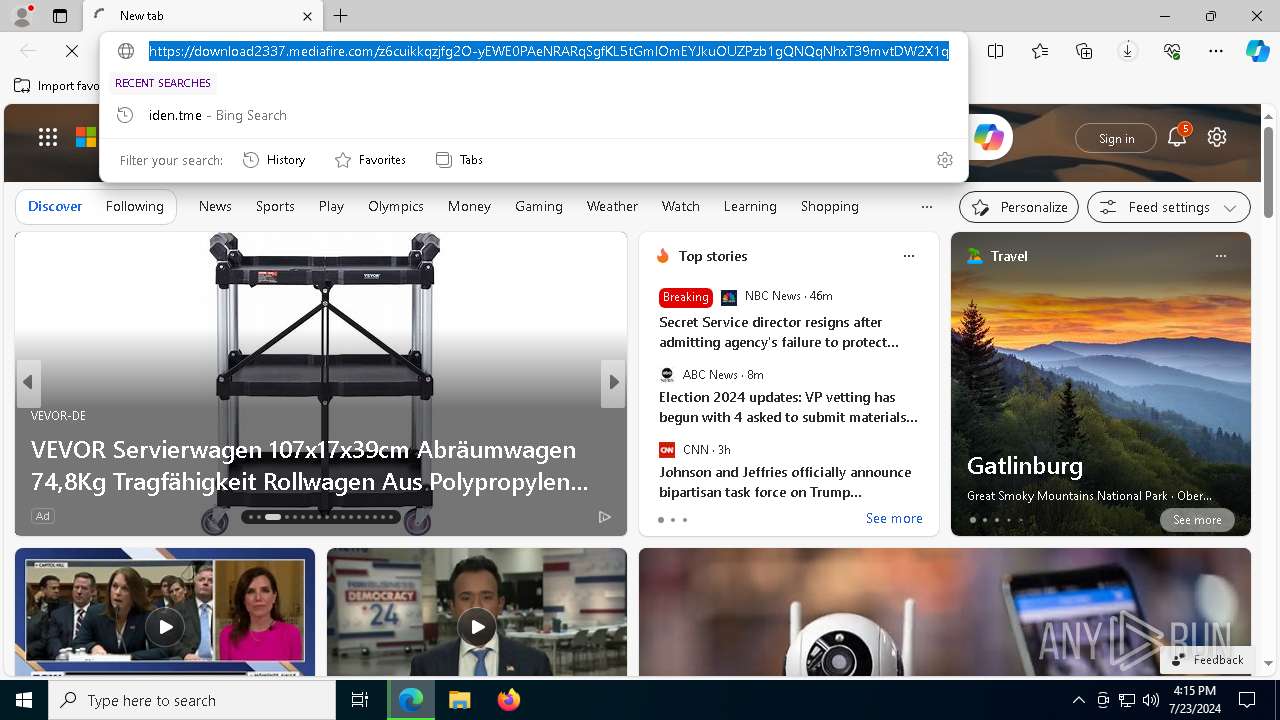Show hidden system tray icons
The image size is (1280, 720).
click(x=1078, y=700)
